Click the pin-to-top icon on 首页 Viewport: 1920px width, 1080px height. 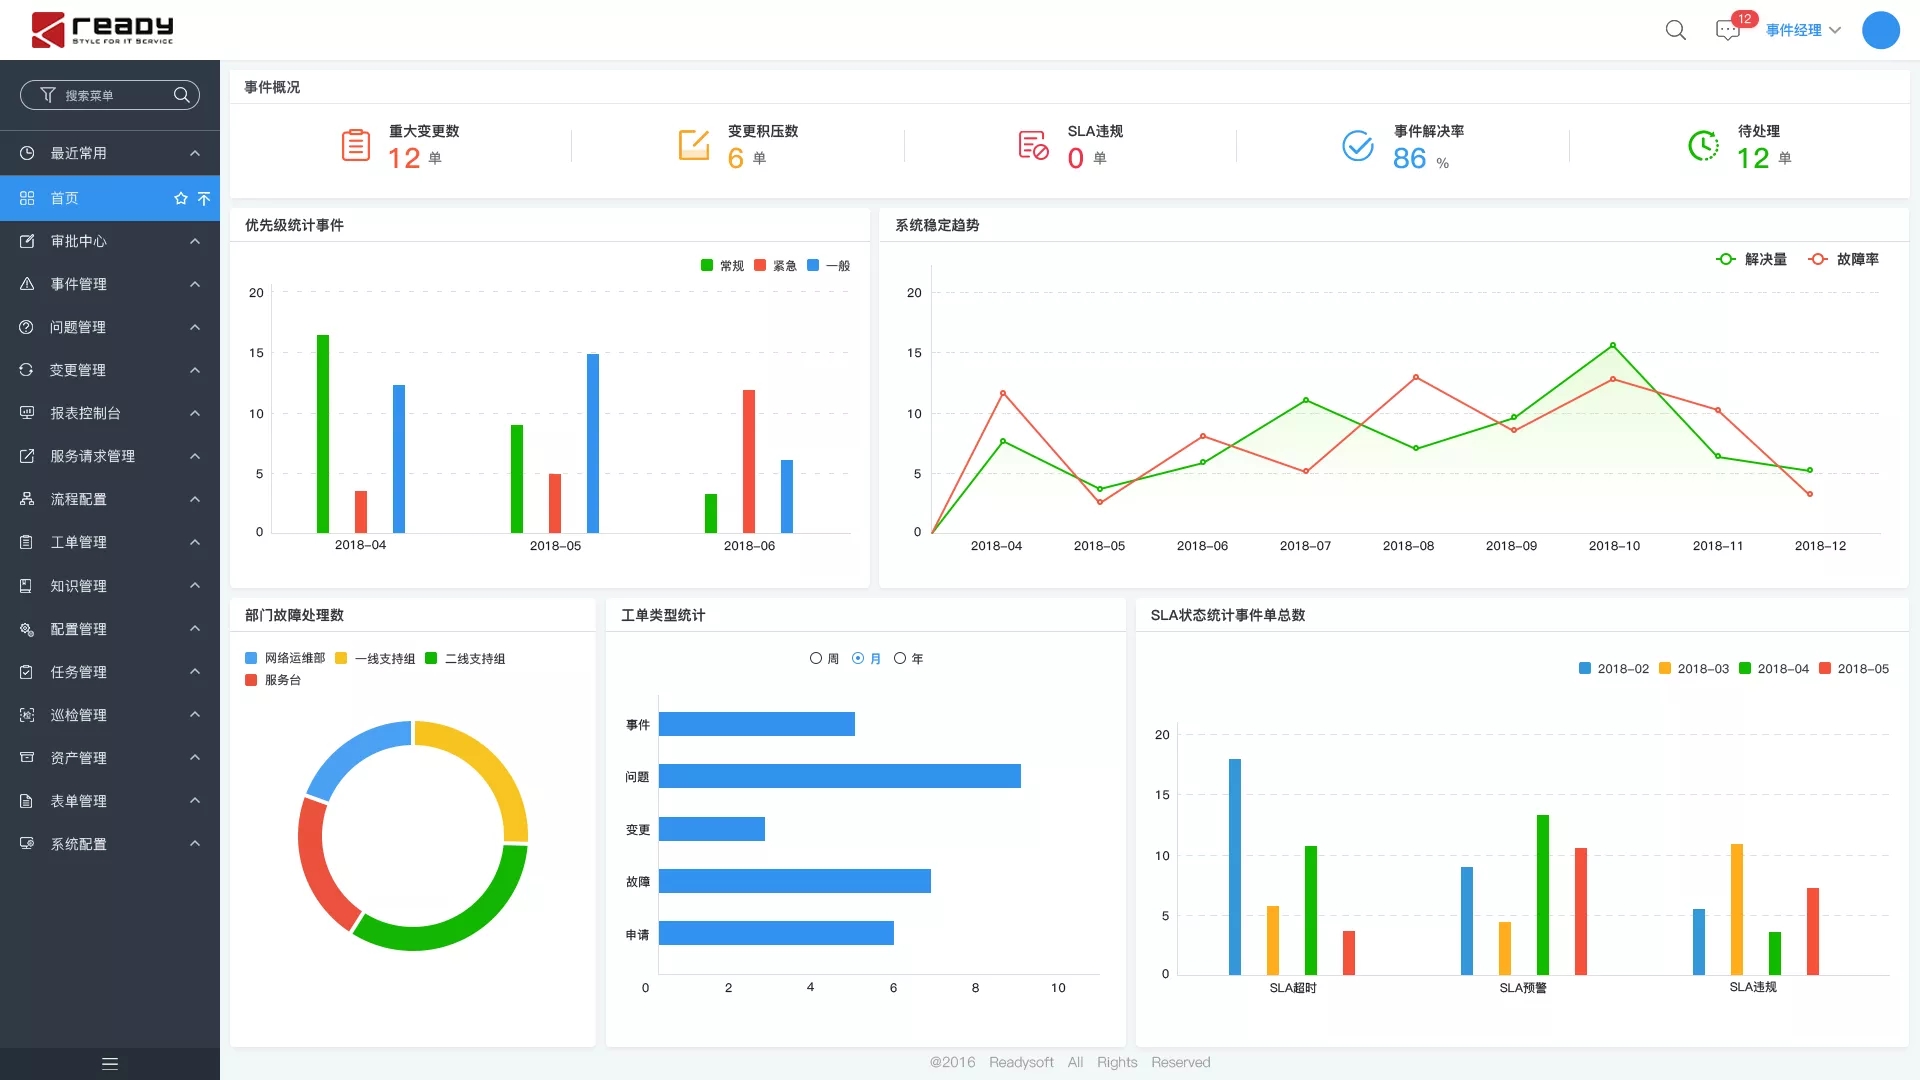click(x=204, y=198)
